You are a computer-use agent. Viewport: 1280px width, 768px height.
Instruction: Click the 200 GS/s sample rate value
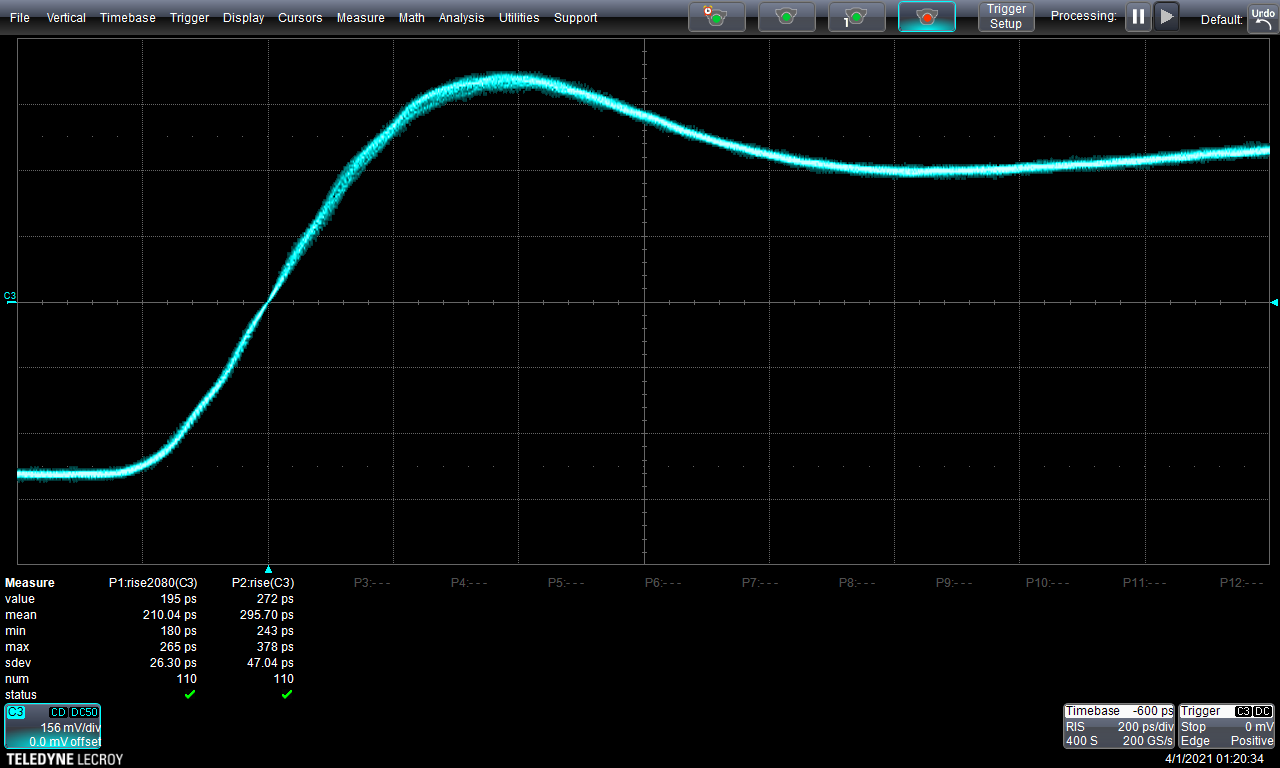pyautogui.click(x=1148, y=741)
